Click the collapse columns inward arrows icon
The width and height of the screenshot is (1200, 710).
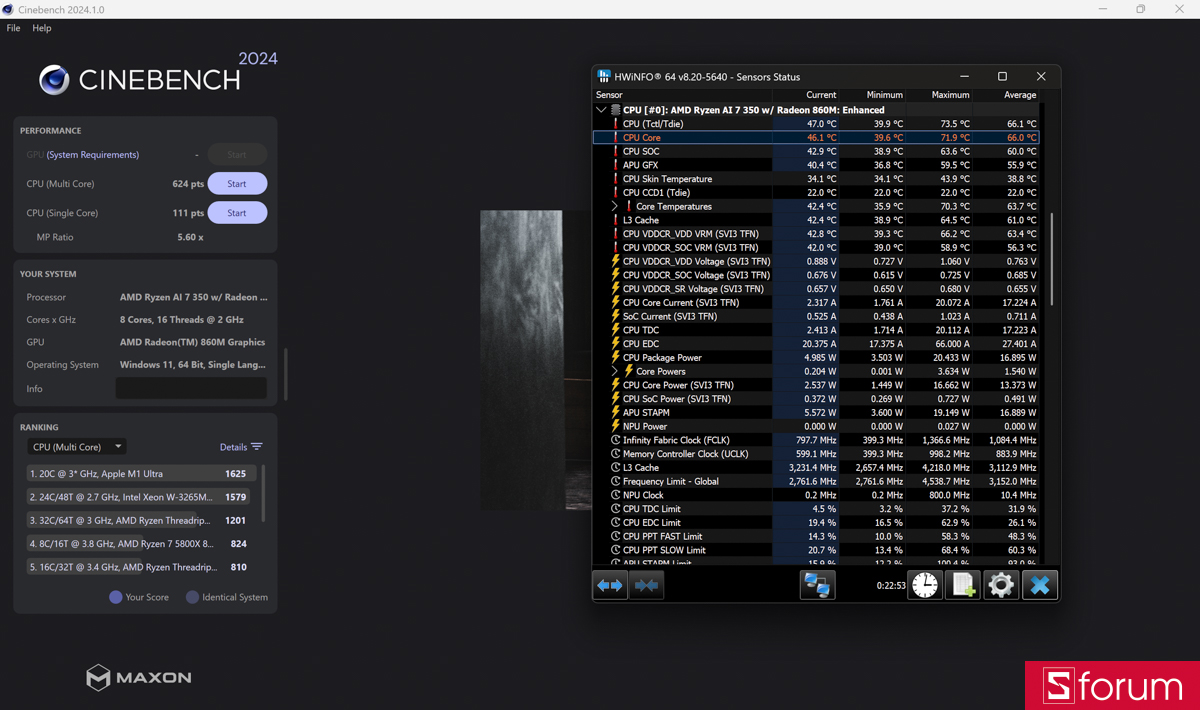(x=647, y=586)
